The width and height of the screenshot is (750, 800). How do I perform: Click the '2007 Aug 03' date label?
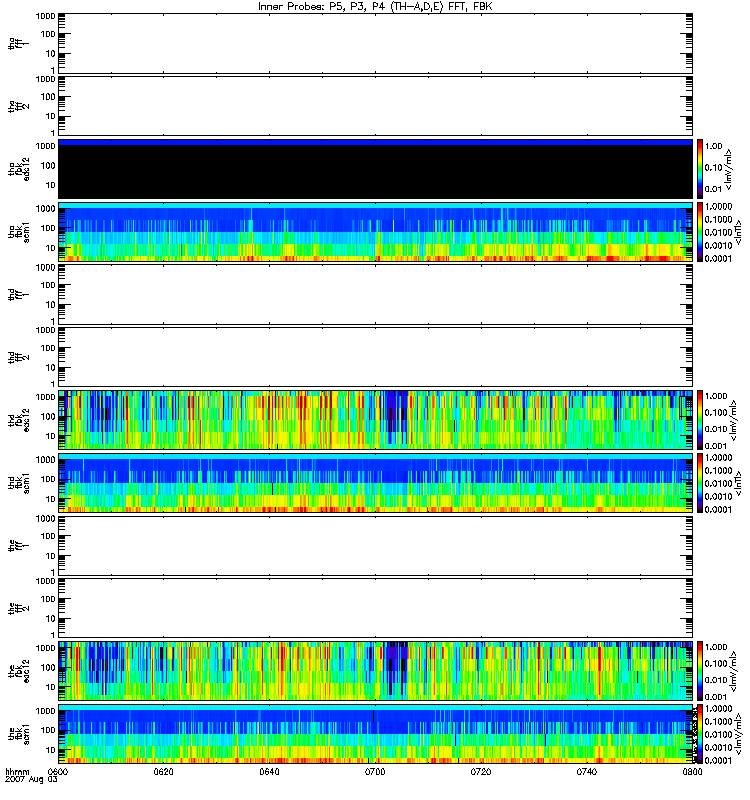click(31, 780)
